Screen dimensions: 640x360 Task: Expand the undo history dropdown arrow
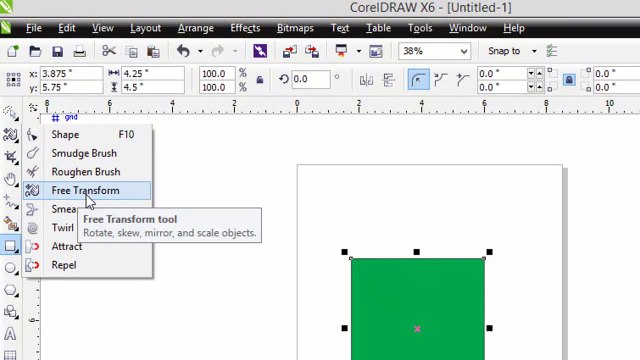point(200,51)
